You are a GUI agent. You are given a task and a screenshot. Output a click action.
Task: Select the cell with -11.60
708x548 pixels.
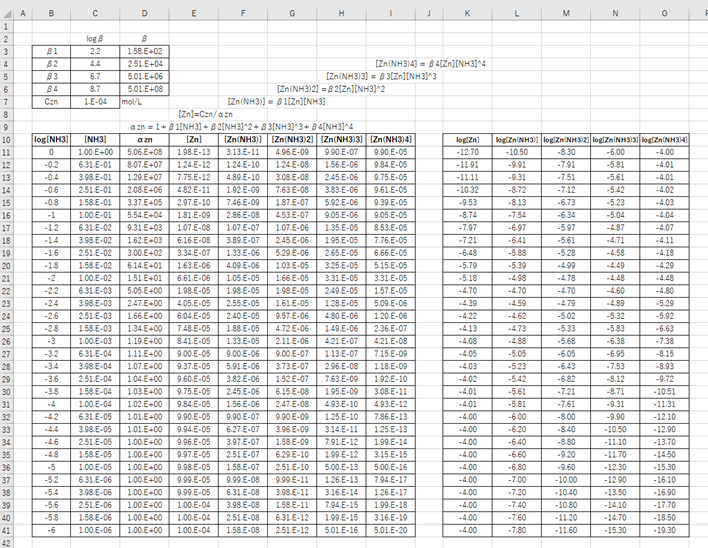pos(566,530)
